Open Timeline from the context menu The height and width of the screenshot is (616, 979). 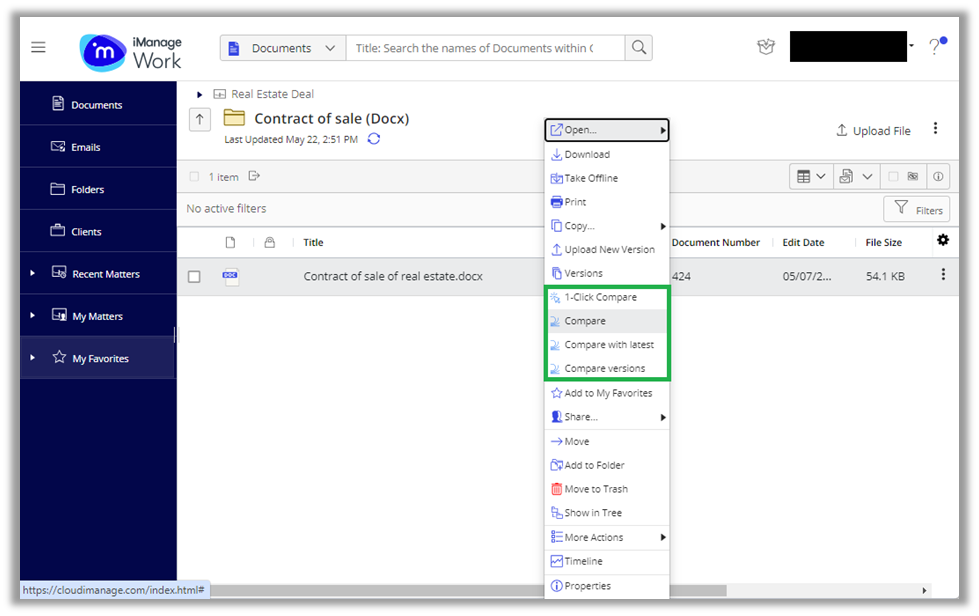click(x=607, y=561)
